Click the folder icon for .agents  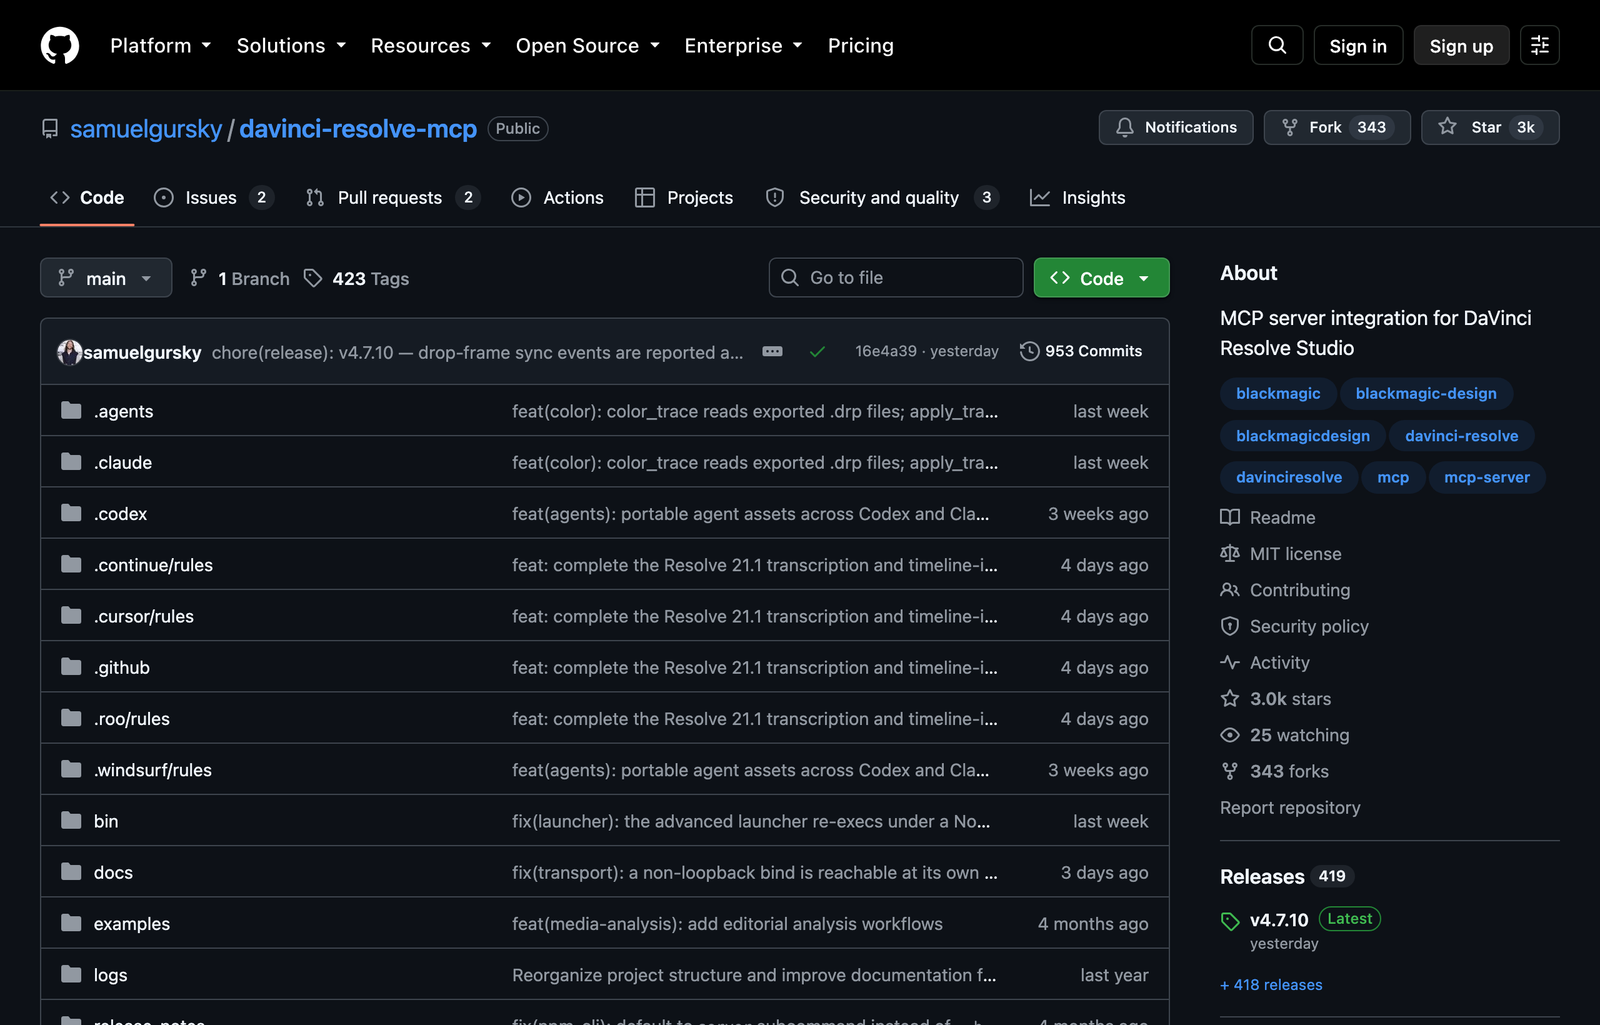pyautogui.click(x=71, y=411)
